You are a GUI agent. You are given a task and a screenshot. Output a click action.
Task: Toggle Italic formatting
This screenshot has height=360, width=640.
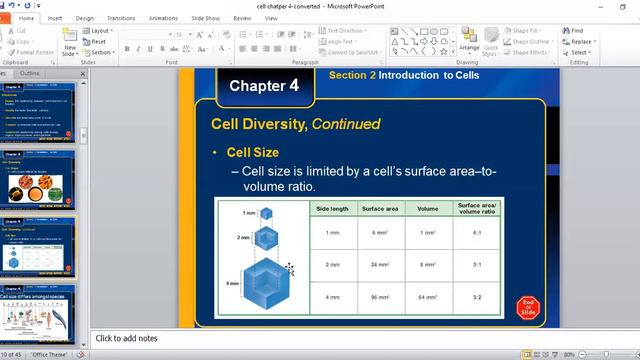pyautogui.click(x=138, y=49)
